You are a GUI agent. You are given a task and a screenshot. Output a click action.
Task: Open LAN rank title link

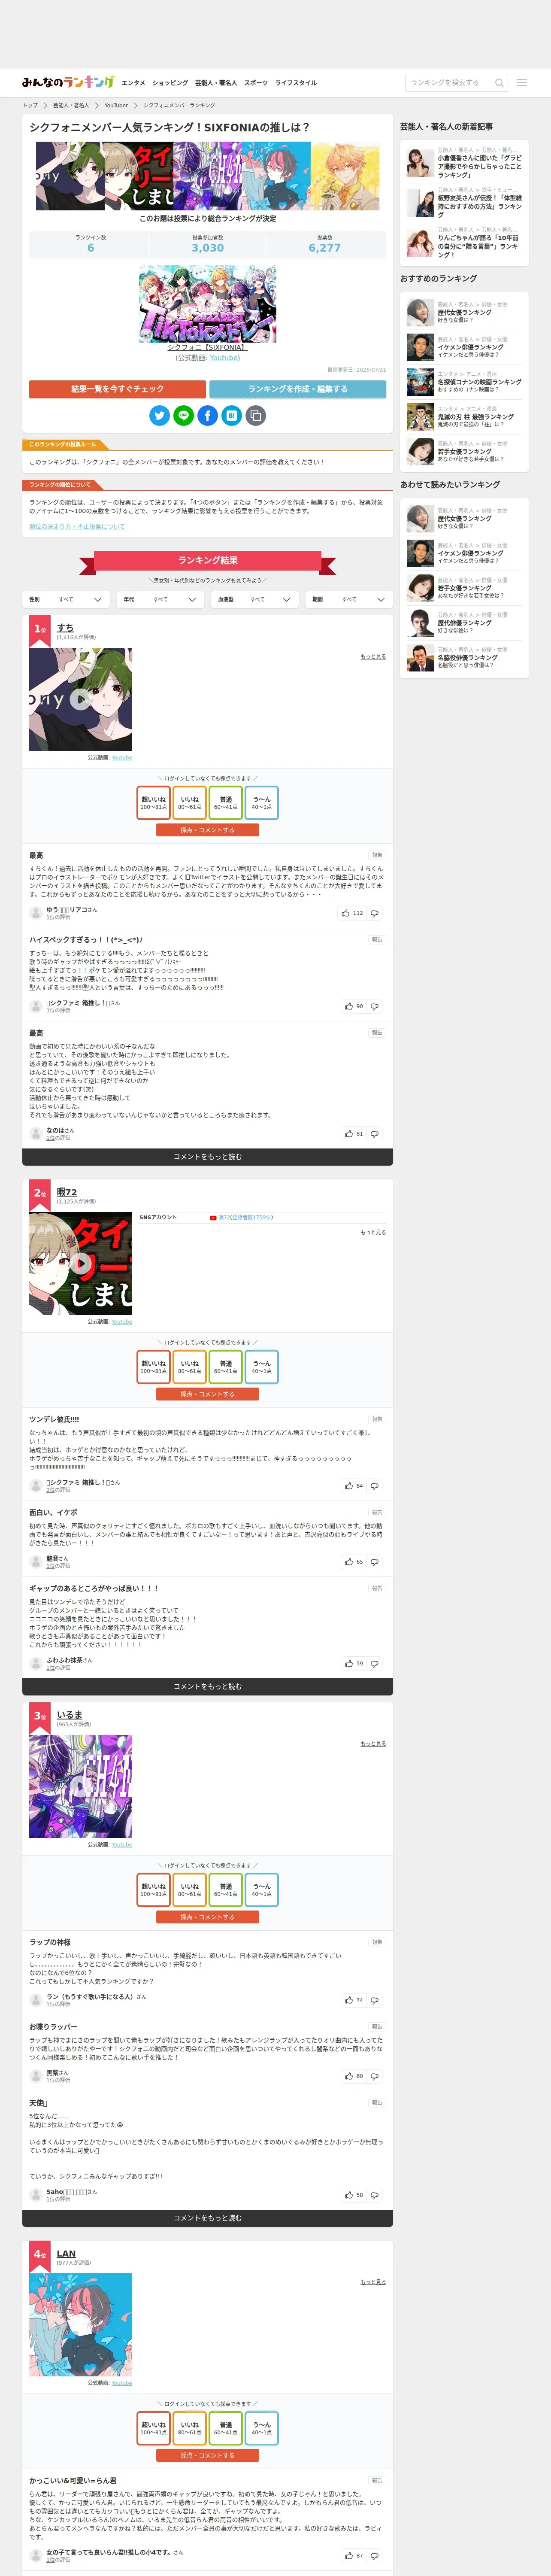point(66,2254)
